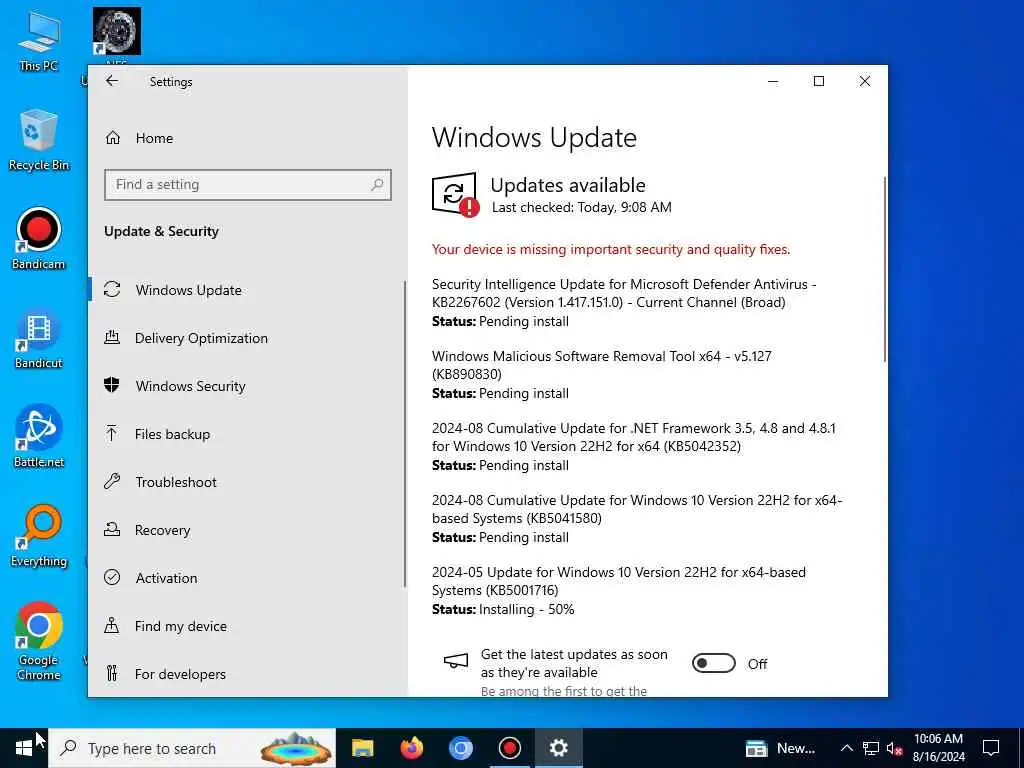Open File Explorer from the taskbar

[362, 748]
